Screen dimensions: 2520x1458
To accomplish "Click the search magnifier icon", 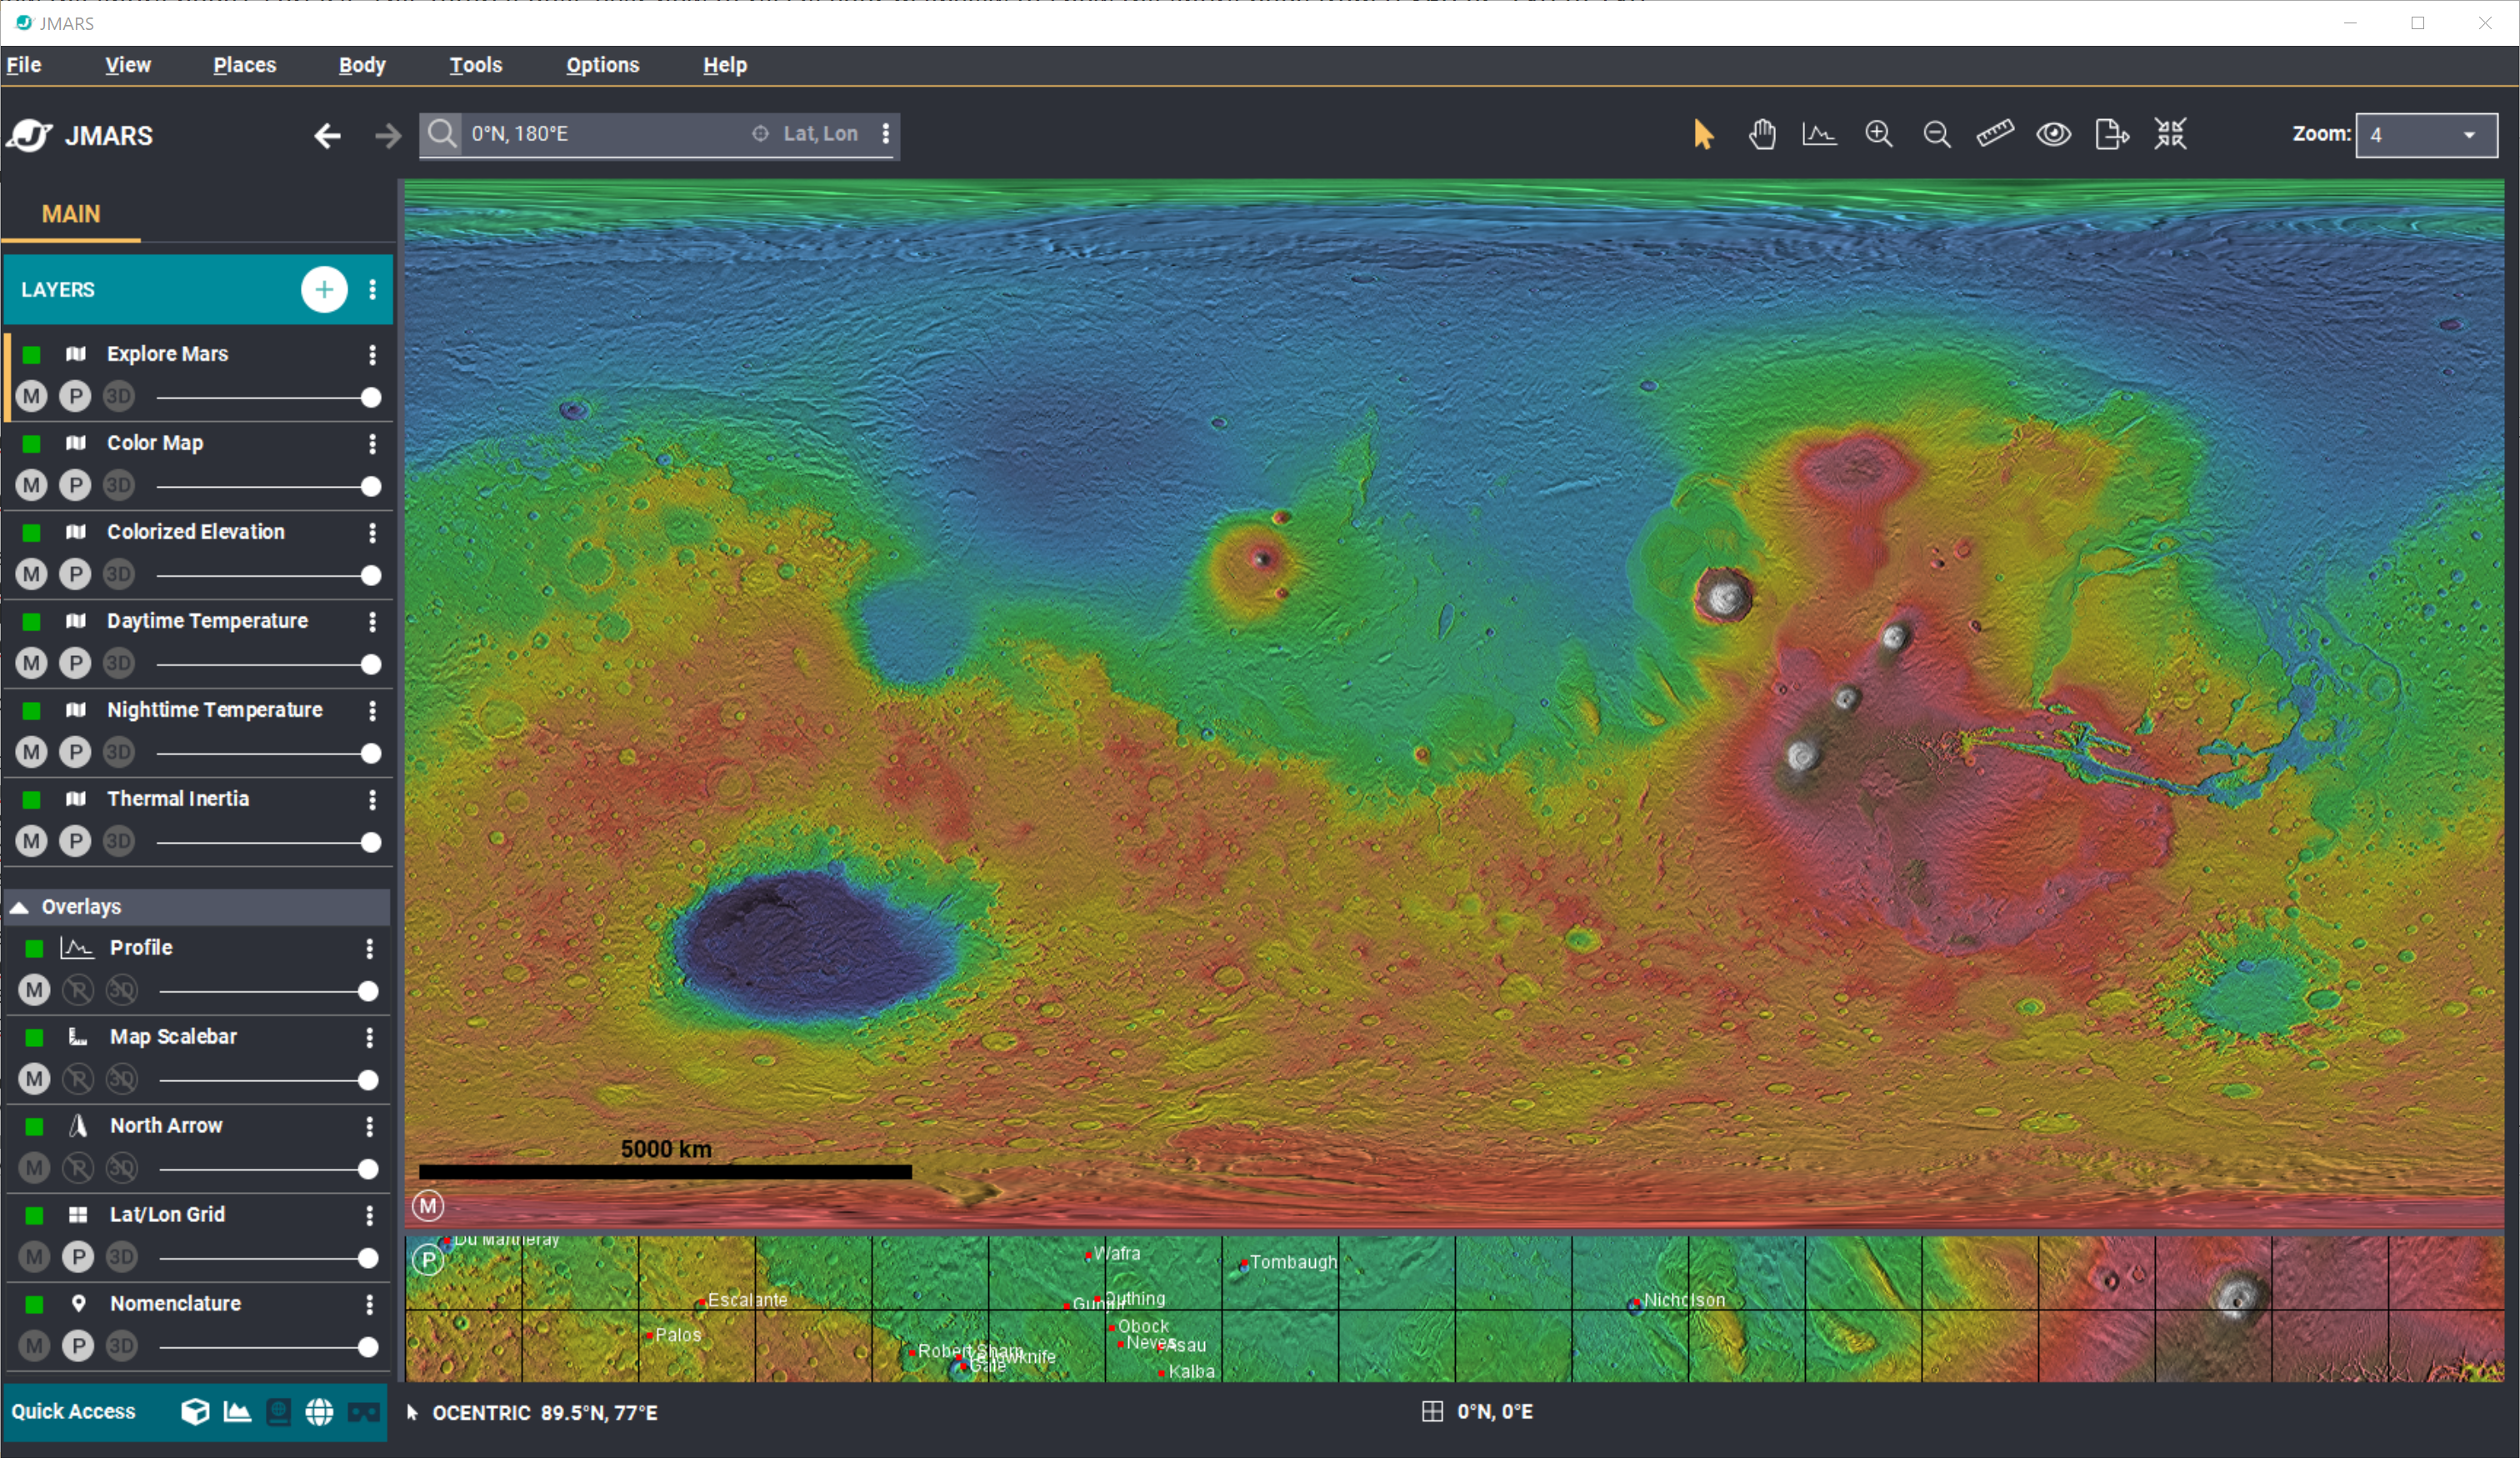I will [x=442, y=133].
